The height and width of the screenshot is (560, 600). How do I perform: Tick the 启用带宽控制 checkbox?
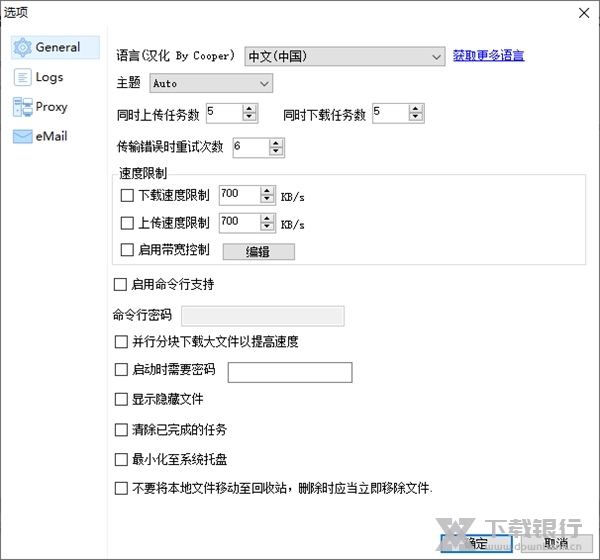pos(127,250)
